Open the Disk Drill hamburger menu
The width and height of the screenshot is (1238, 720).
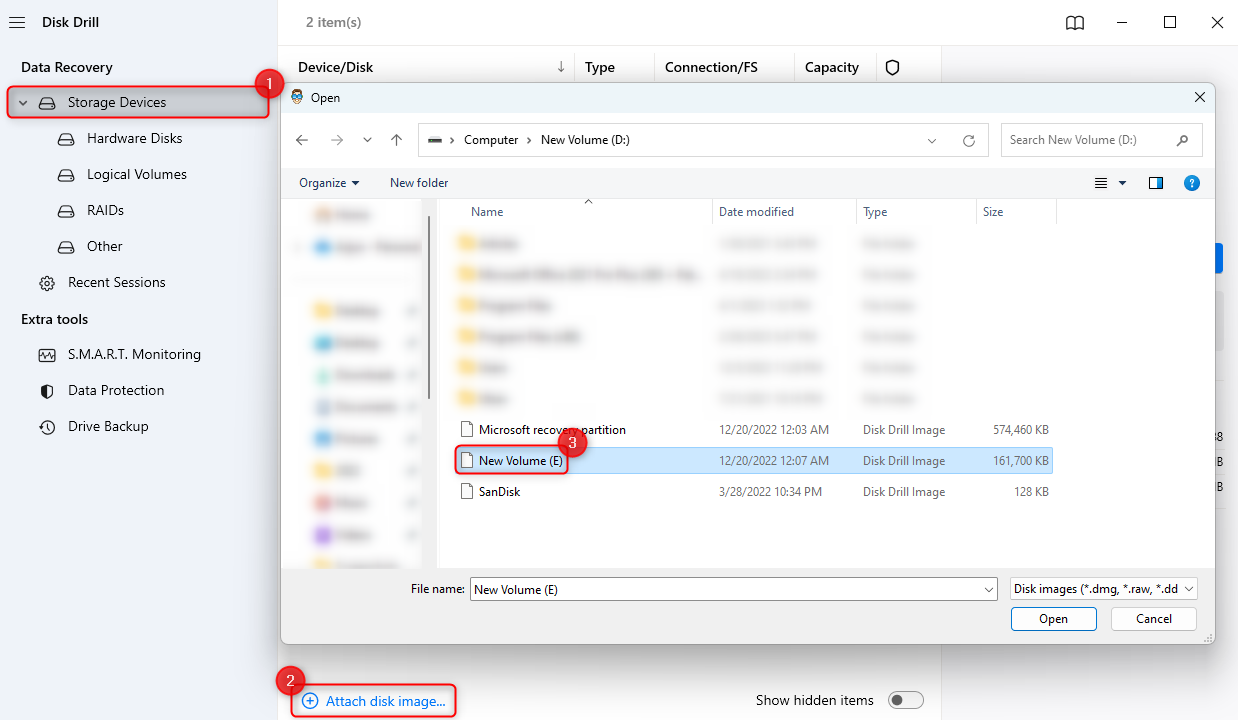point(17,22)
